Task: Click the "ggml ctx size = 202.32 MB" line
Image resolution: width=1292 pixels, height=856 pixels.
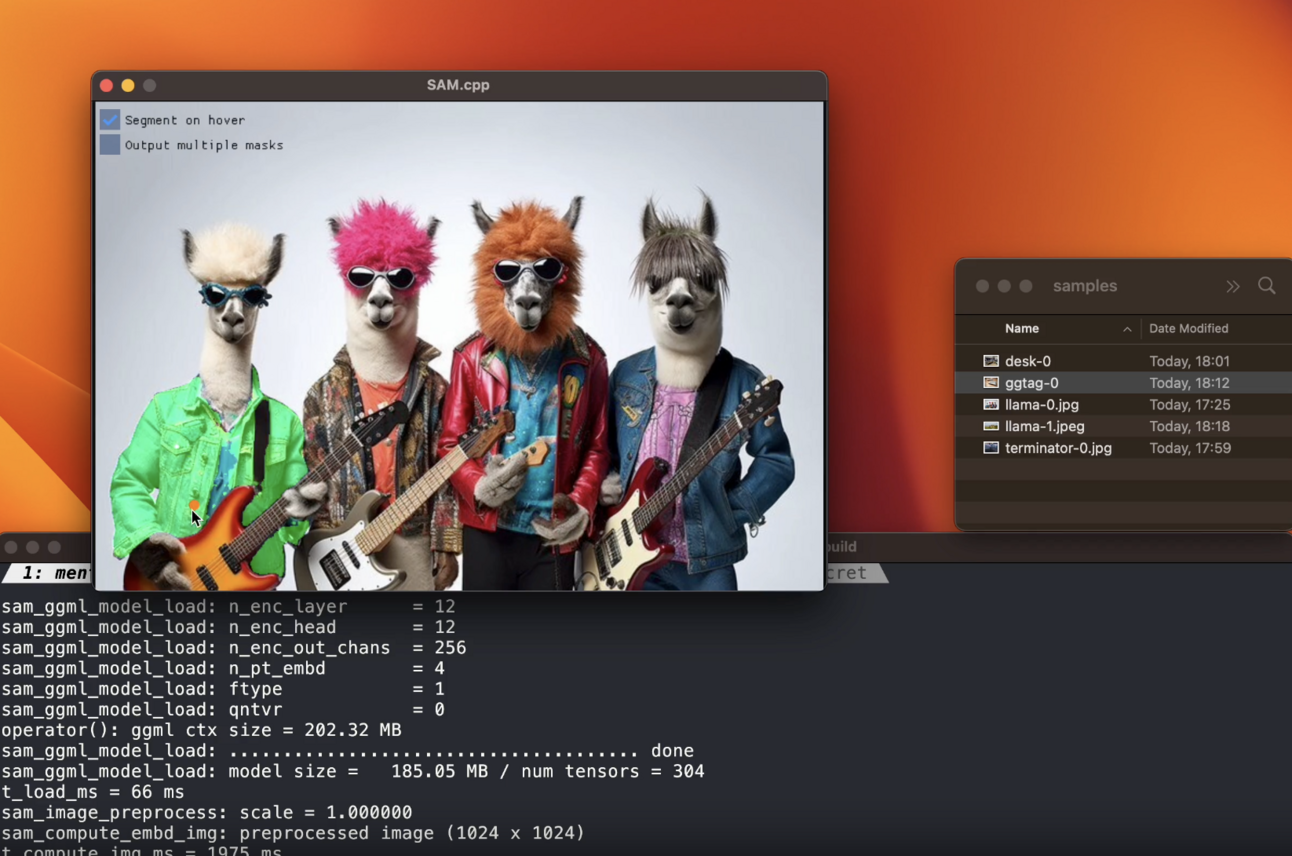Action: [x=201, y=730]
